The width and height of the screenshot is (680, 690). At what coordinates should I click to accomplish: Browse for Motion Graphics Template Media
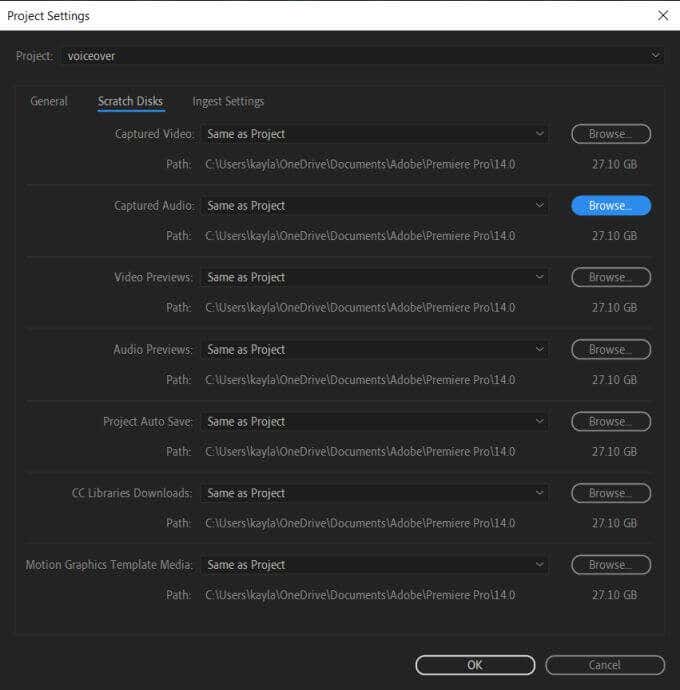click(611, 565)
